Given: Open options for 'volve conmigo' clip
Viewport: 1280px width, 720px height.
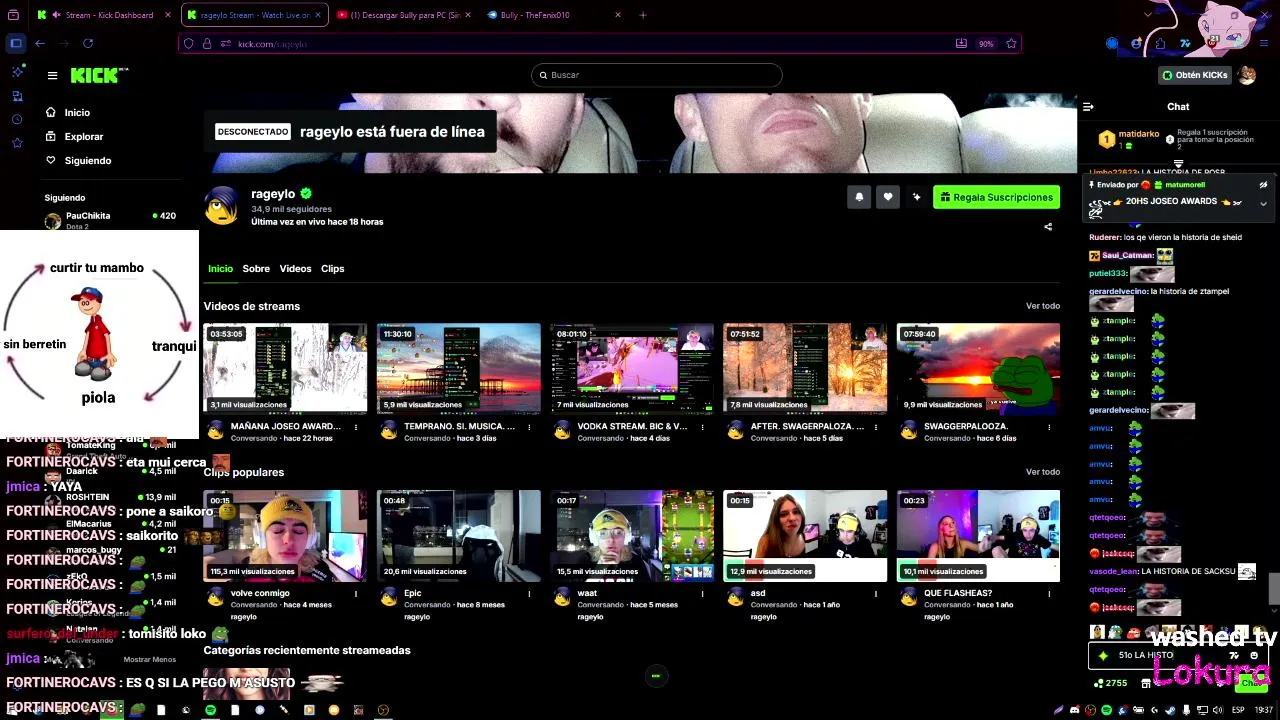Looking at the screenshot, I should pos(356,594).
